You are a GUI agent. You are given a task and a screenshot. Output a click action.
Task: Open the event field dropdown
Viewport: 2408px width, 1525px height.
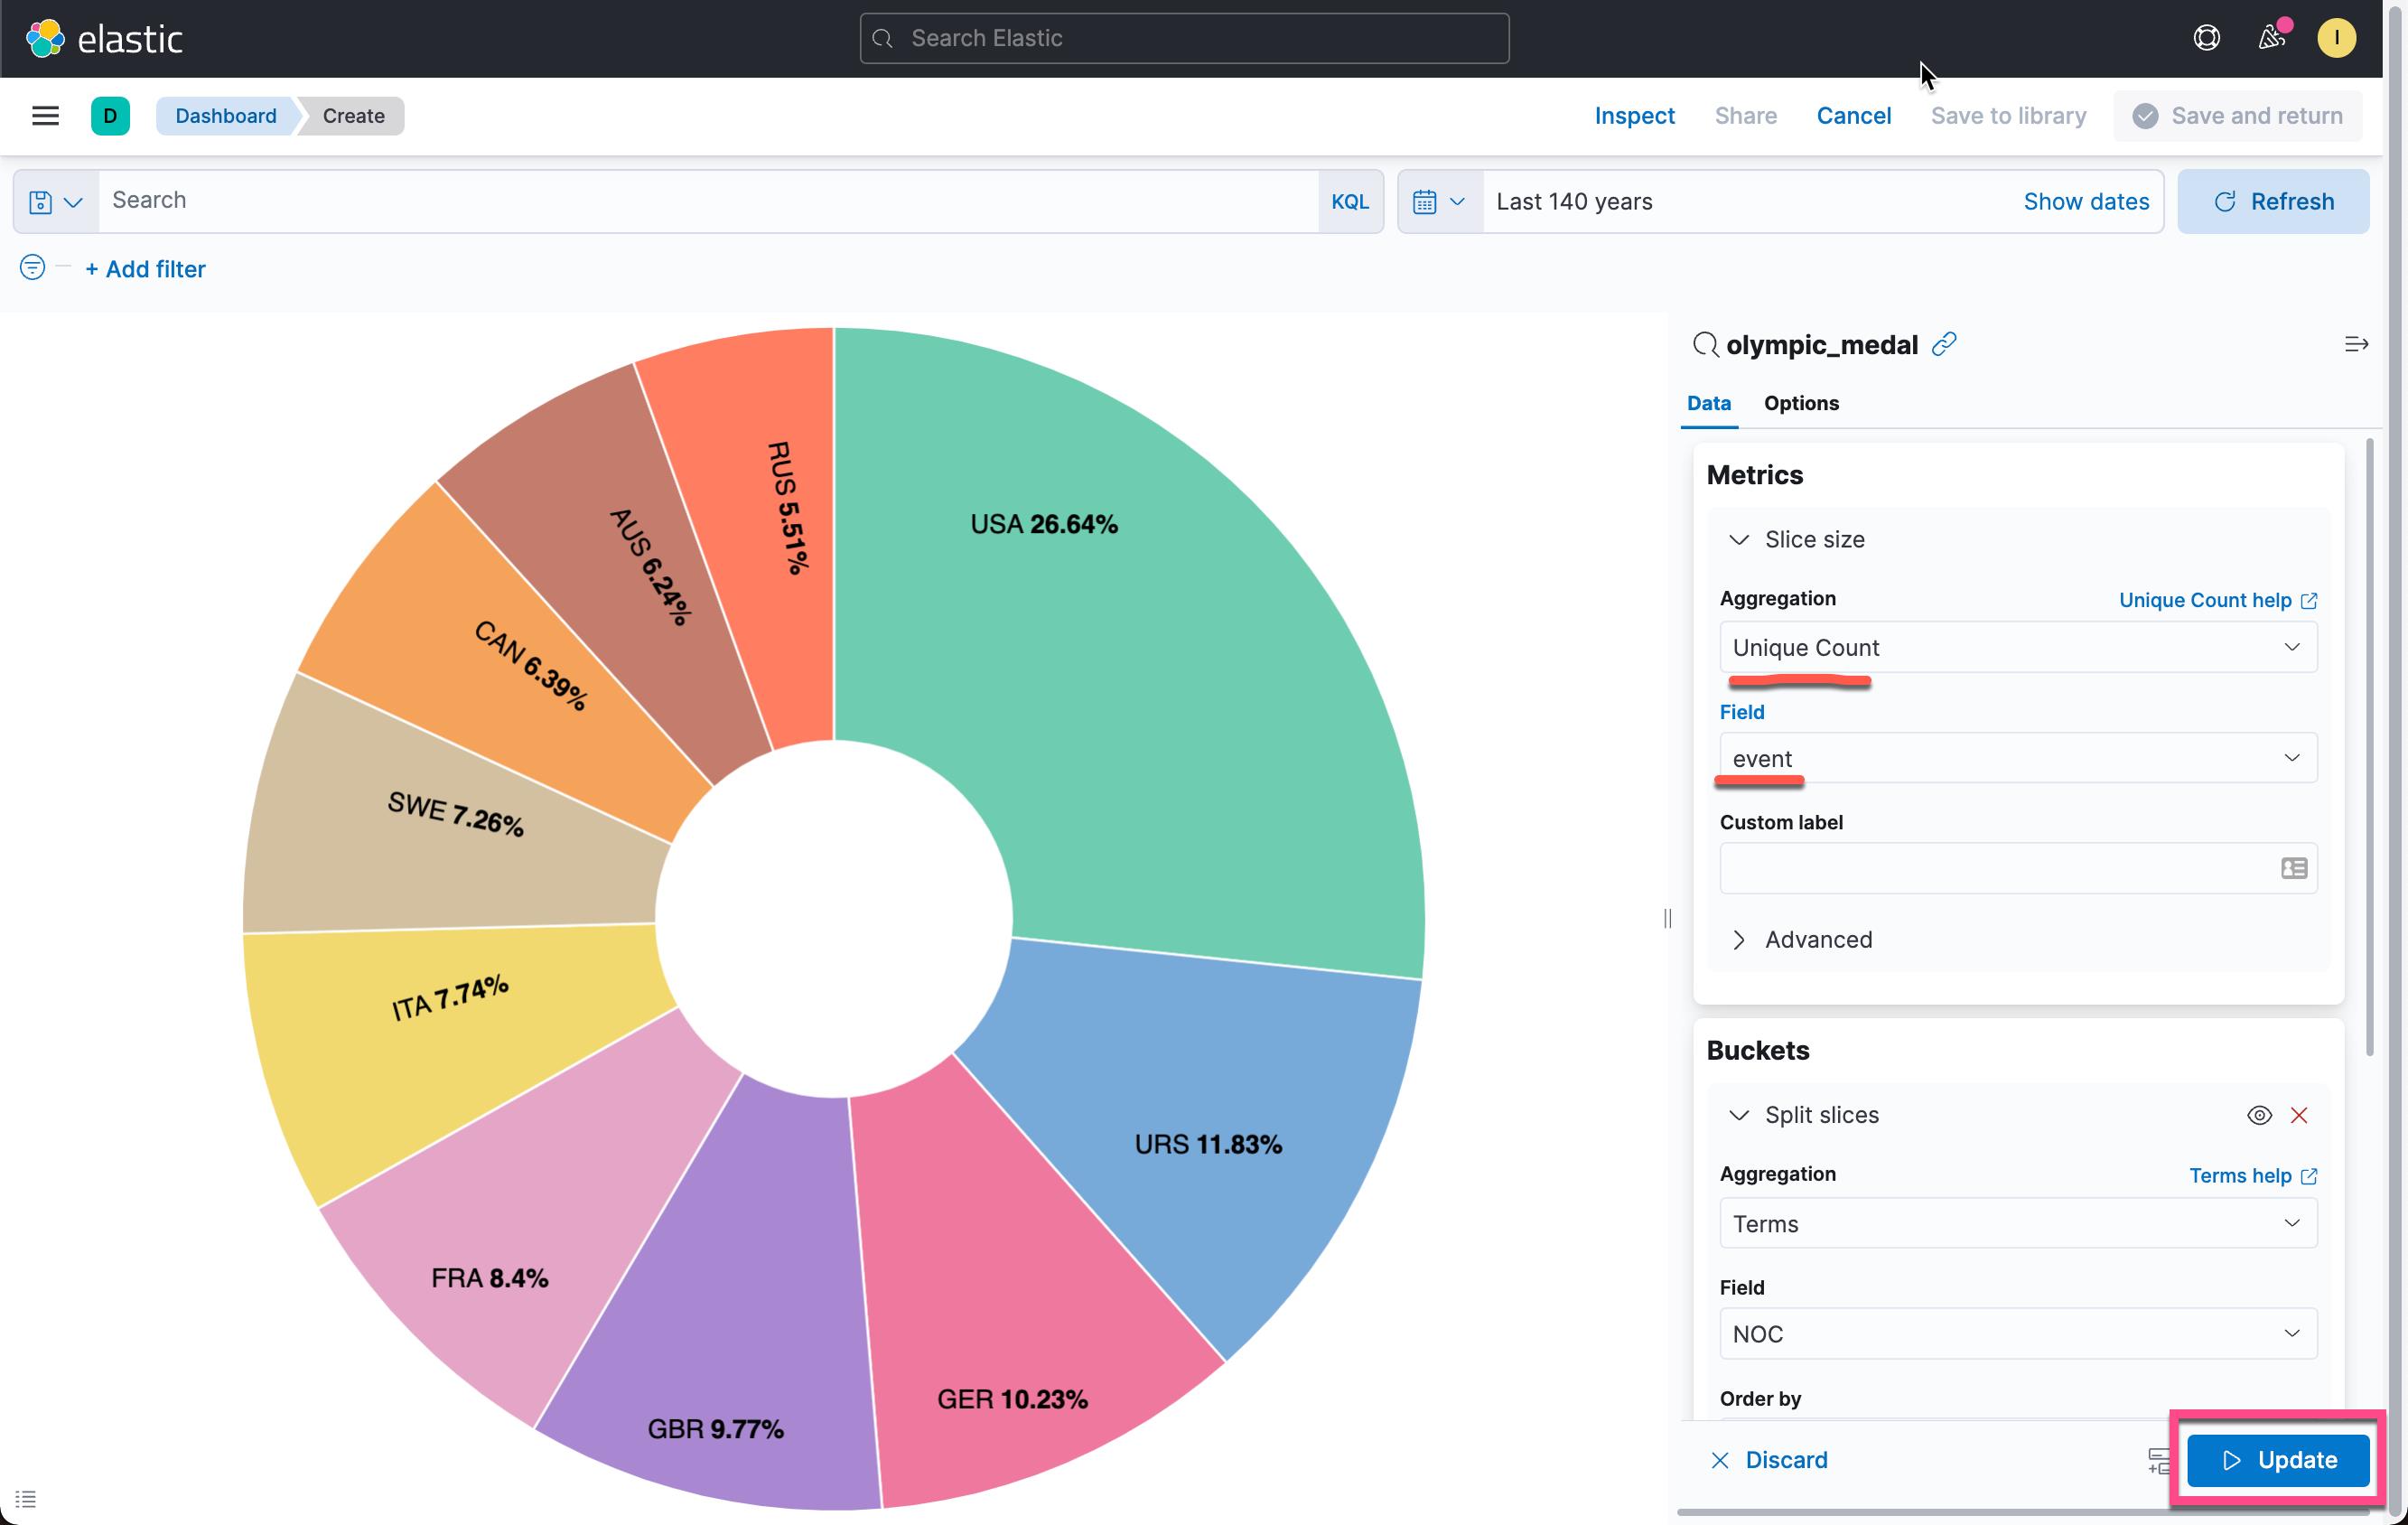(x=2018, y=758)
